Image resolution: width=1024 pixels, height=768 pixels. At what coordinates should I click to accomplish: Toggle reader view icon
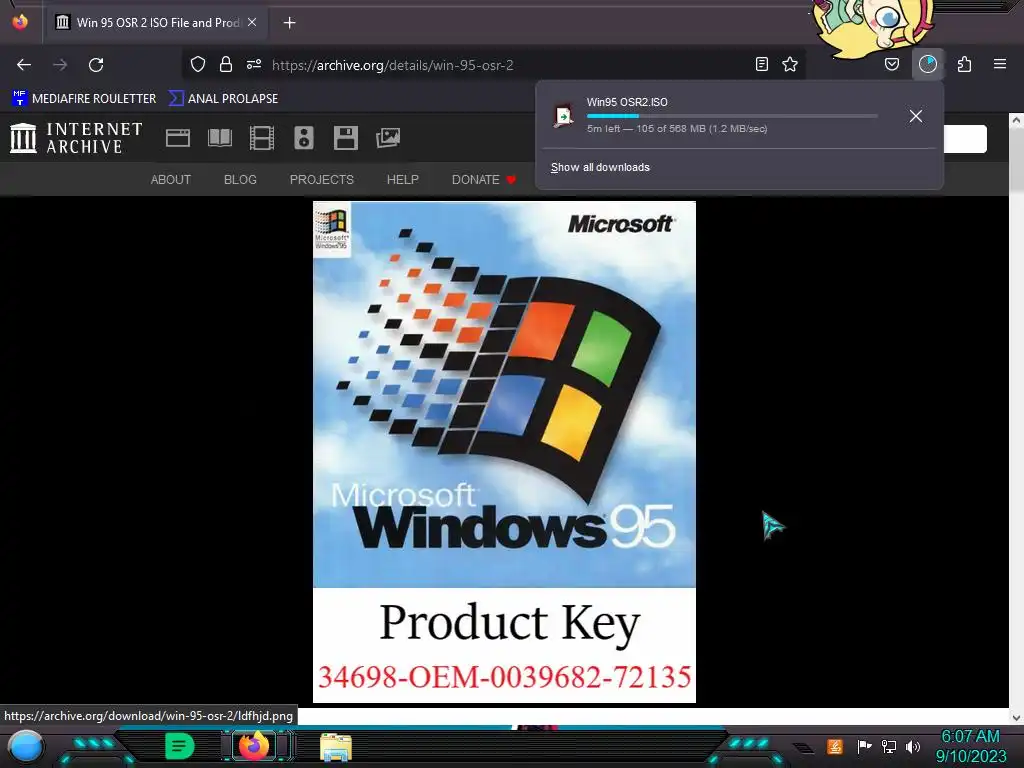point(761,64)
